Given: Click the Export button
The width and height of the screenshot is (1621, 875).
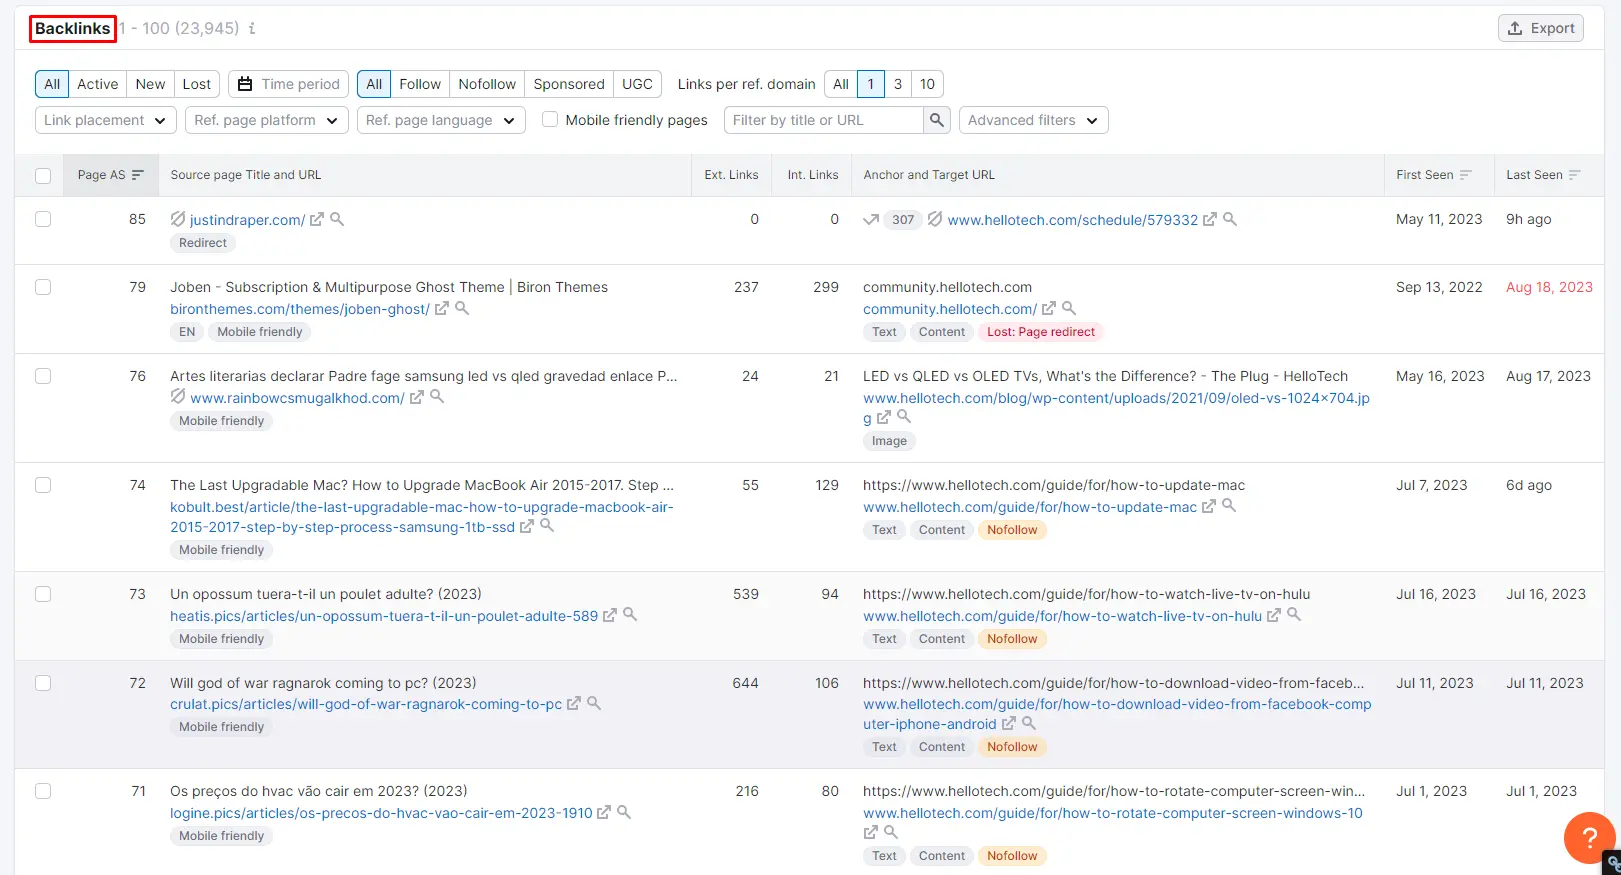Looking at the screenshot, I should point(1541,28).
